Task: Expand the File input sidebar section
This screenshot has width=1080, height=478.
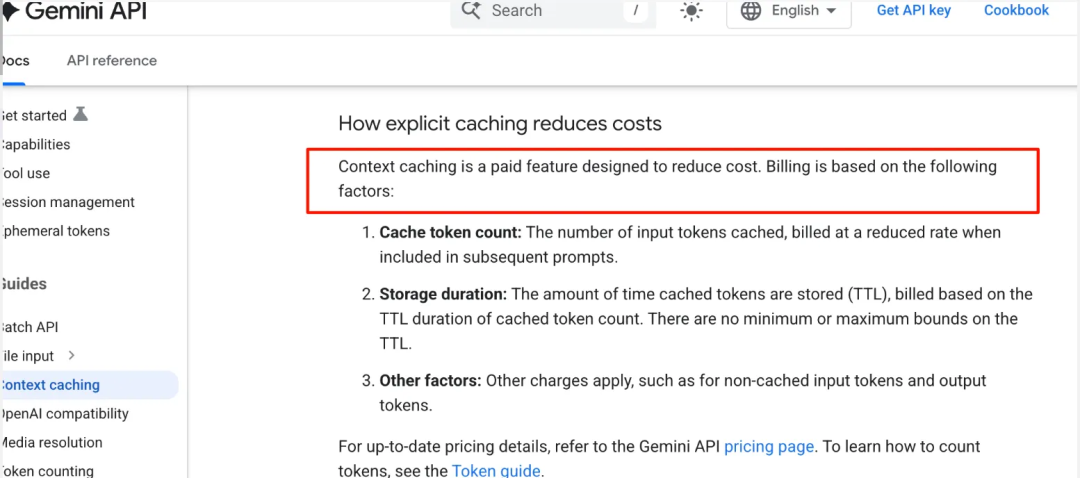Action: tap(72, 356)
